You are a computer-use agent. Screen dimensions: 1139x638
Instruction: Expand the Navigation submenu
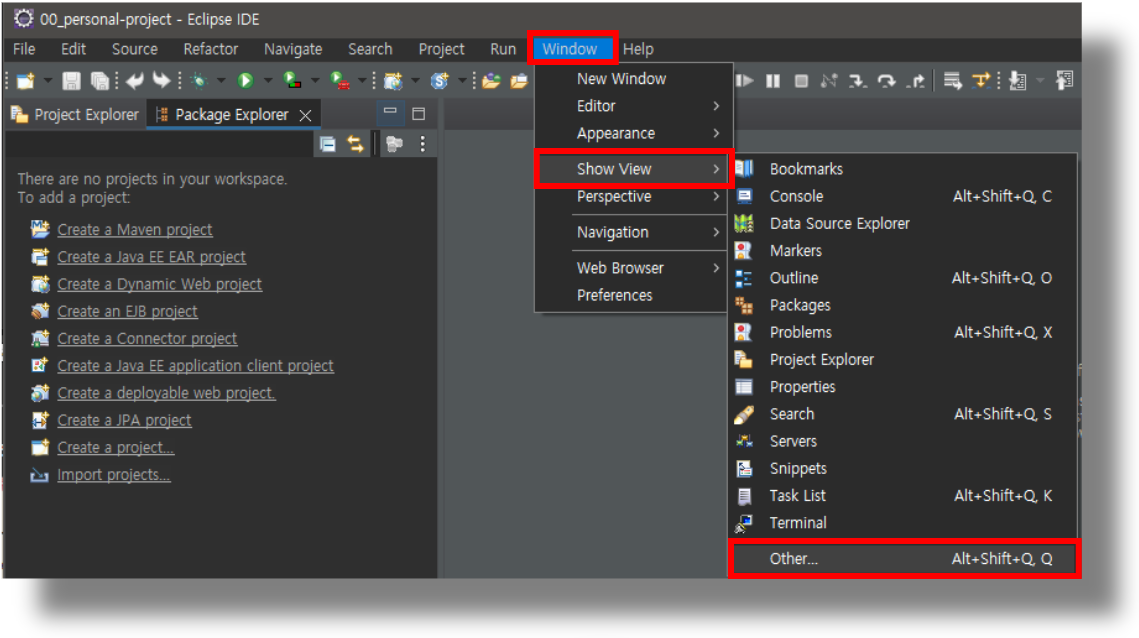tap(632, 233)
